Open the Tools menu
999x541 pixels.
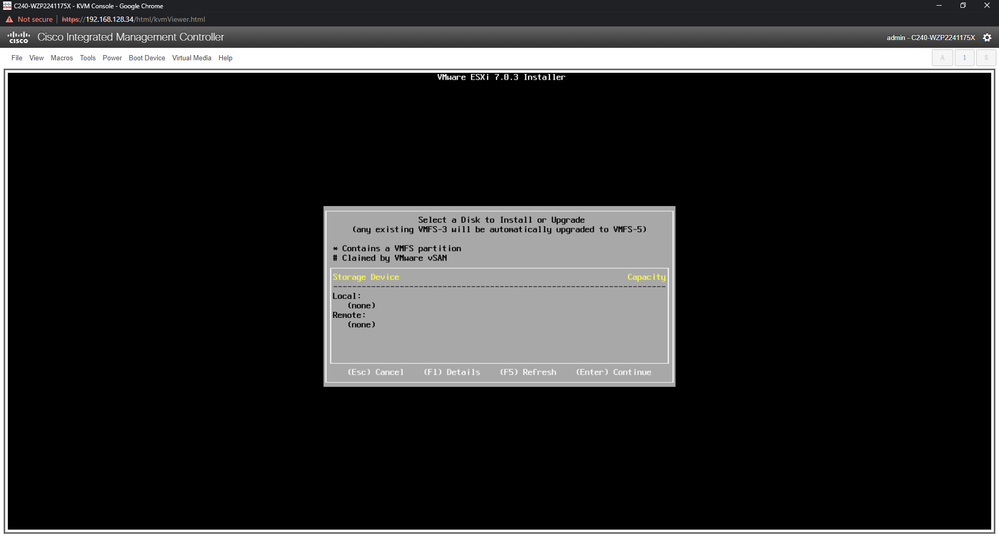tap(88, 58)
